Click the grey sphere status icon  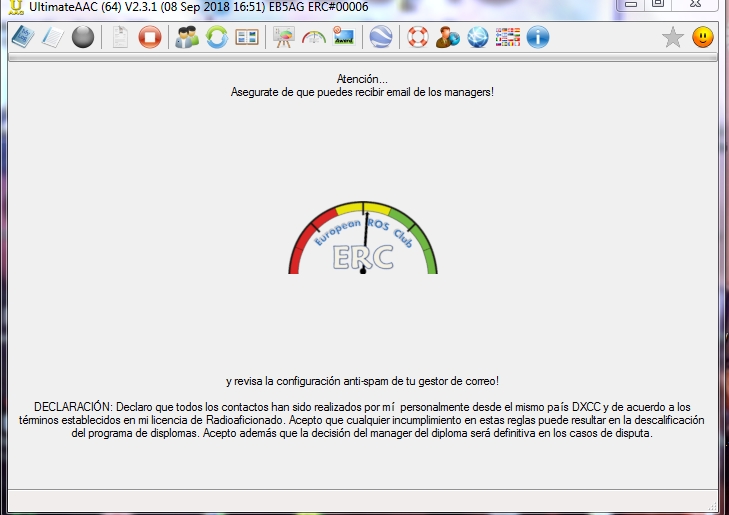click(x=83, y=37)
